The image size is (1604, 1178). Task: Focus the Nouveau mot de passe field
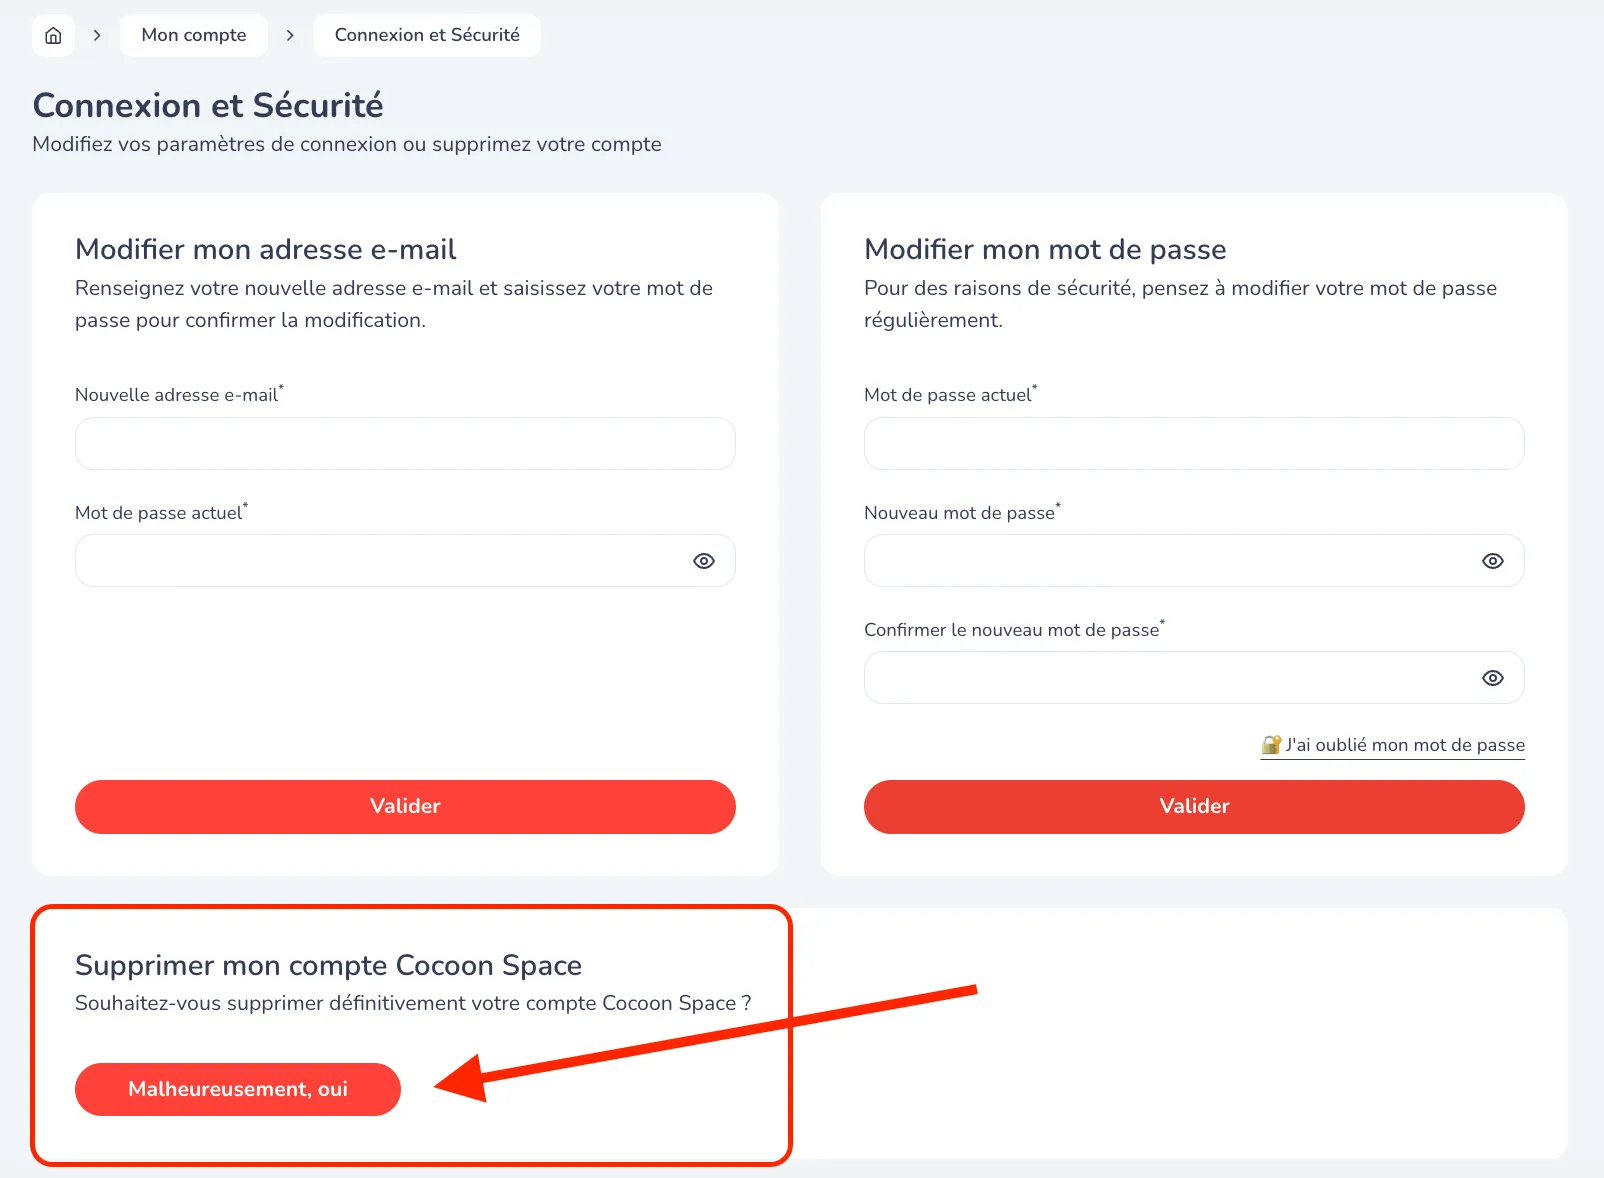point(1170,561)
